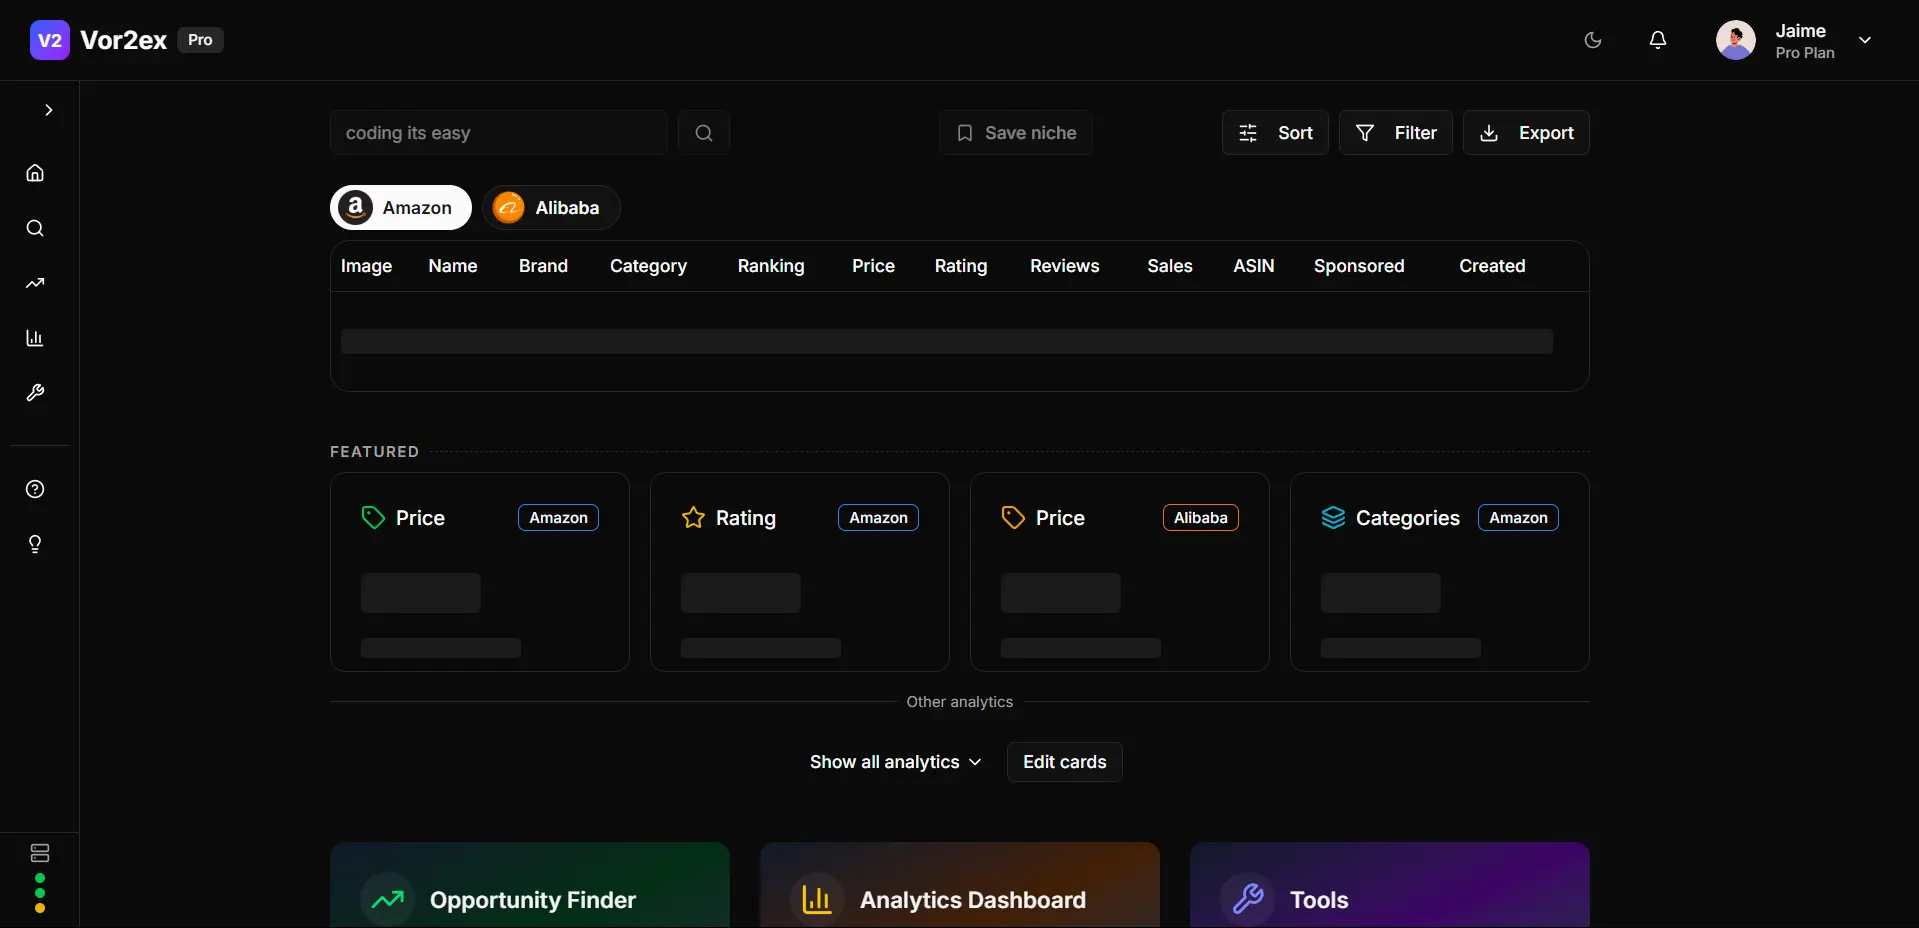Expand the sidebar with the chevron arrow
1919x928 pixels.
(48, 110)
